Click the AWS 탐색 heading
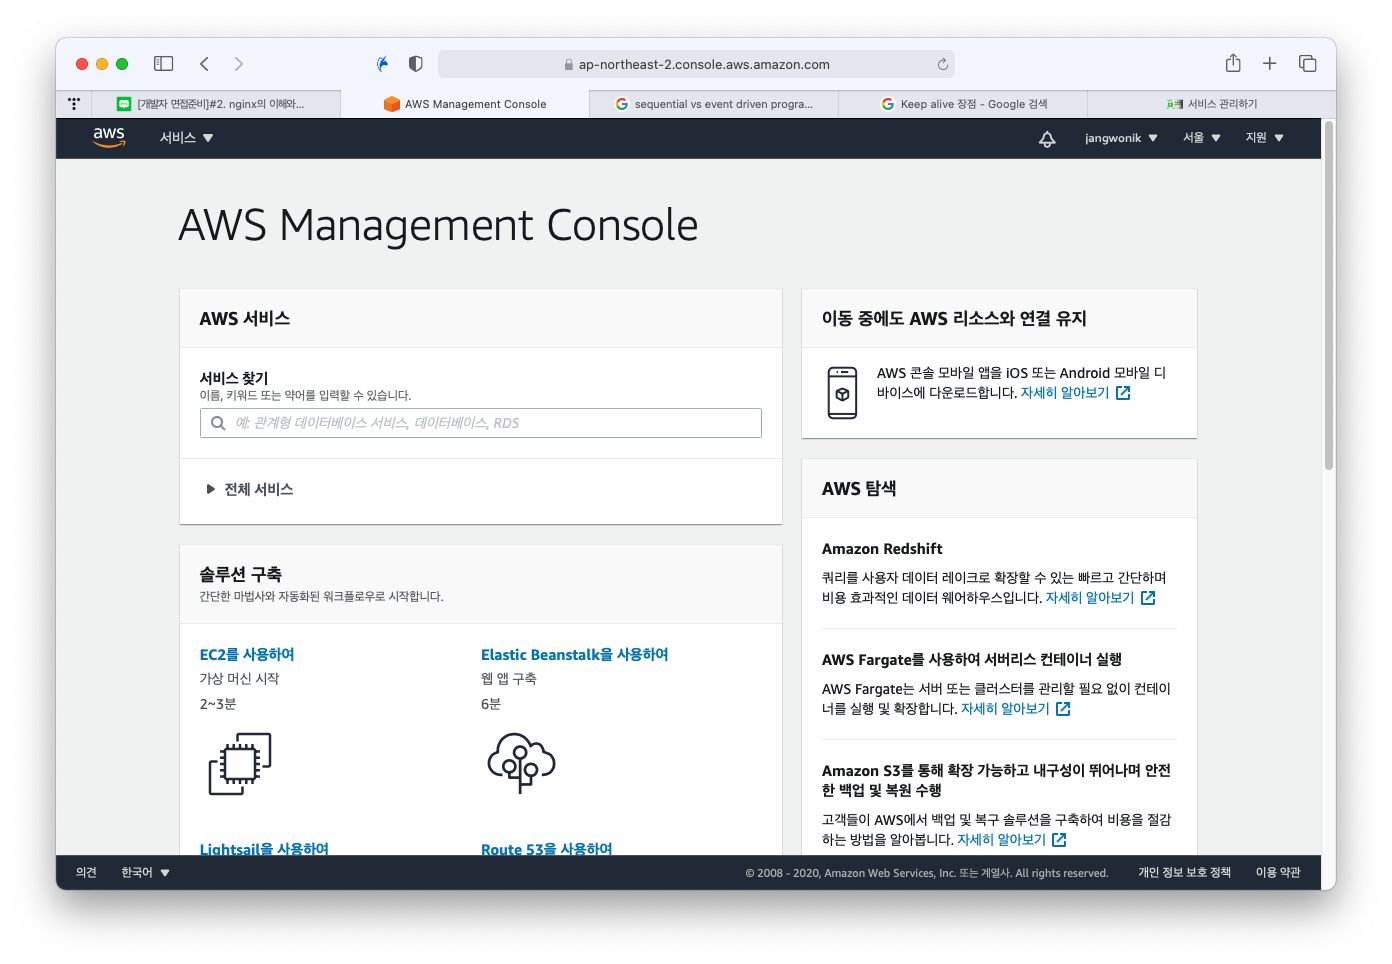 tap(859, 489)
